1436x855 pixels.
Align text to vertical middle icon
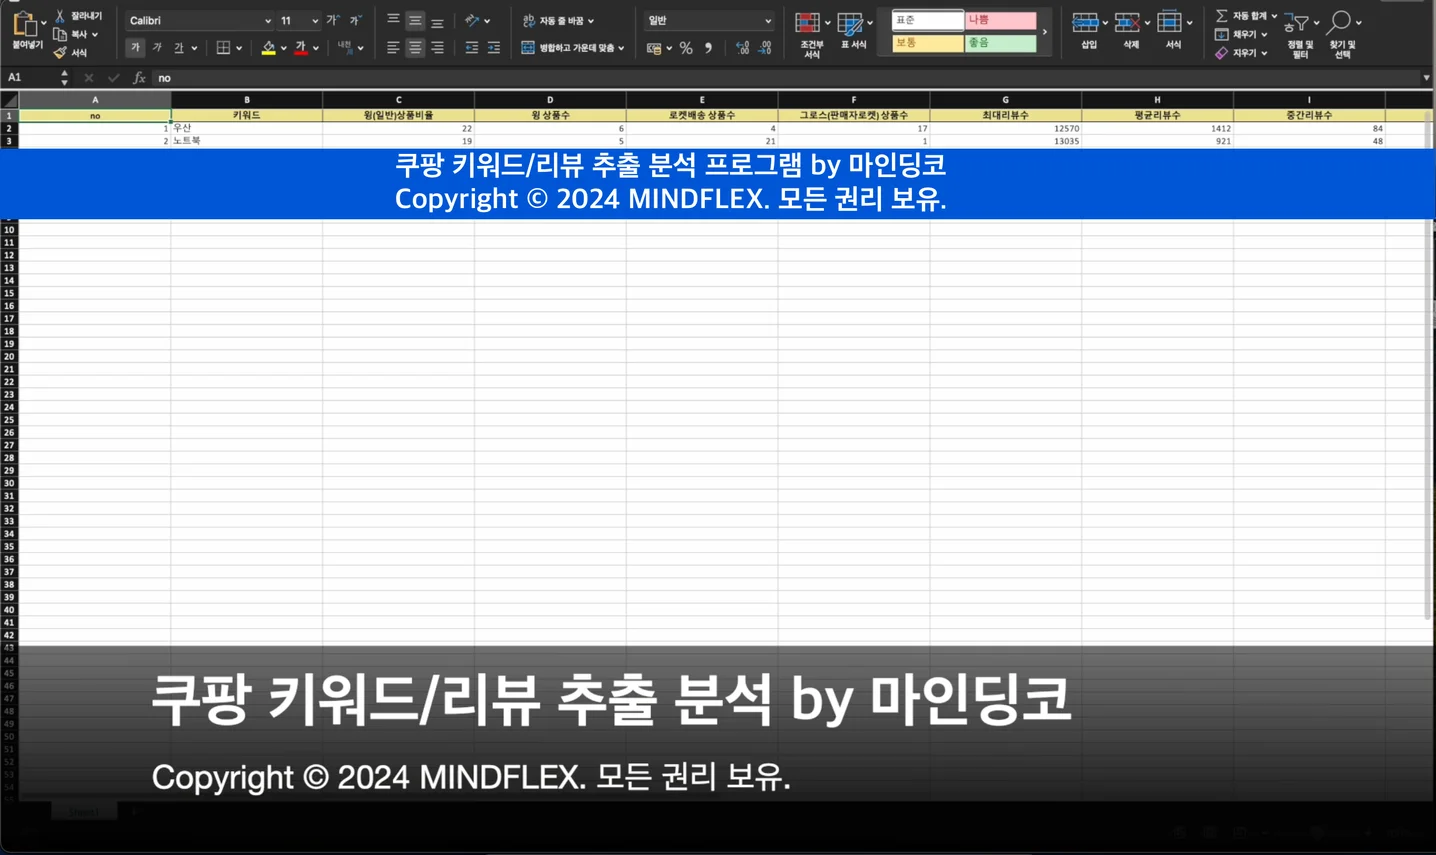click(x=415, y=20)
